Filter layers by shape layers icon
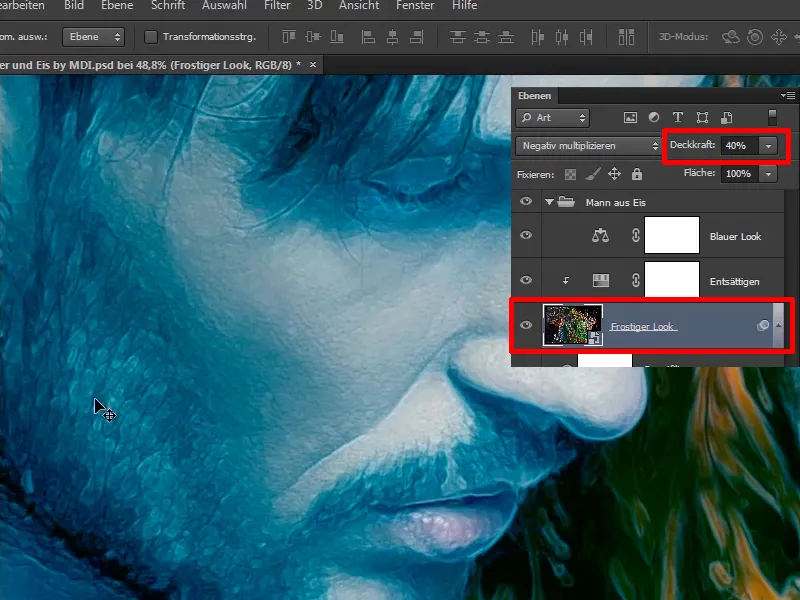The width and height of the screenshot is (800, 600). coord(702,118)
